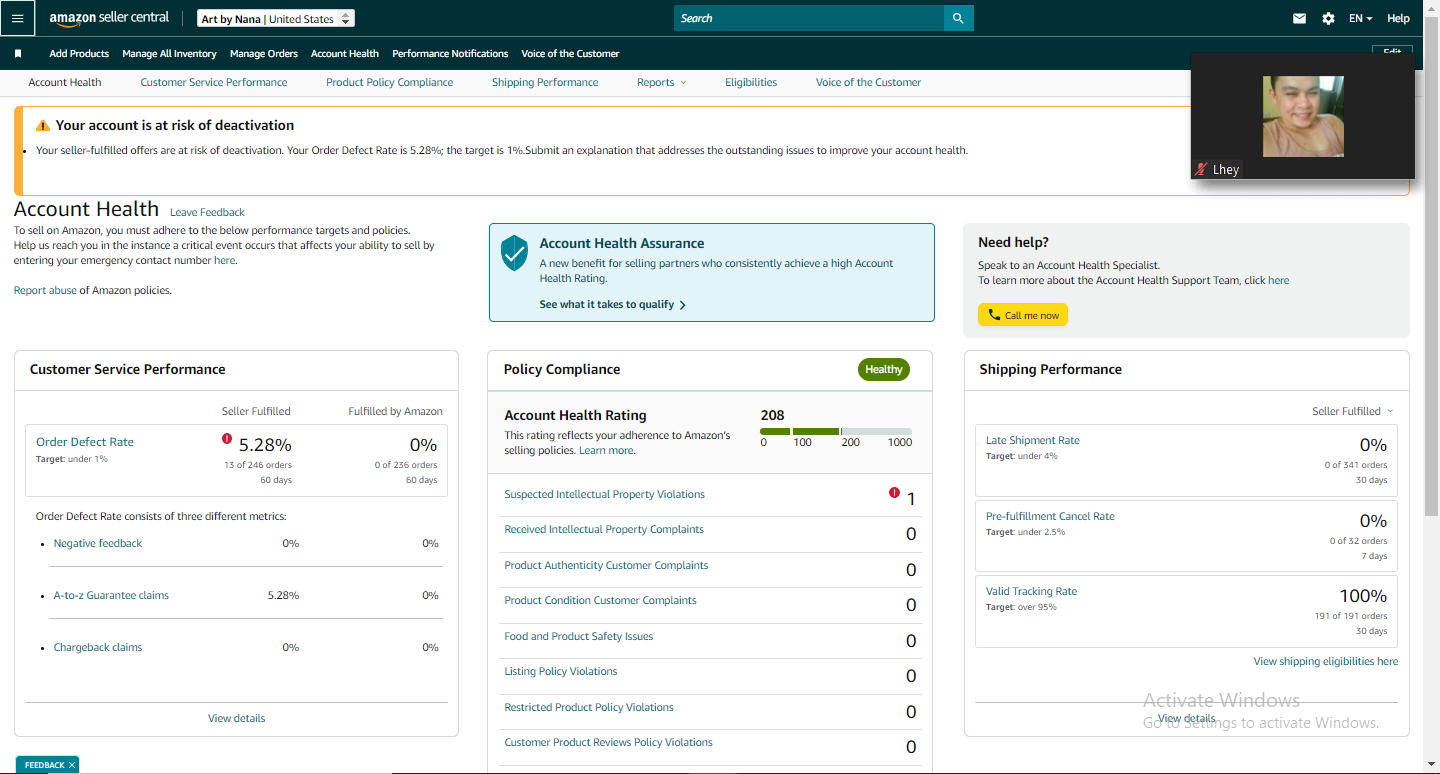Screen dimensions: 1440x774
Task: Click the Account Health Rating progress bar
Action: coord(836,432)
